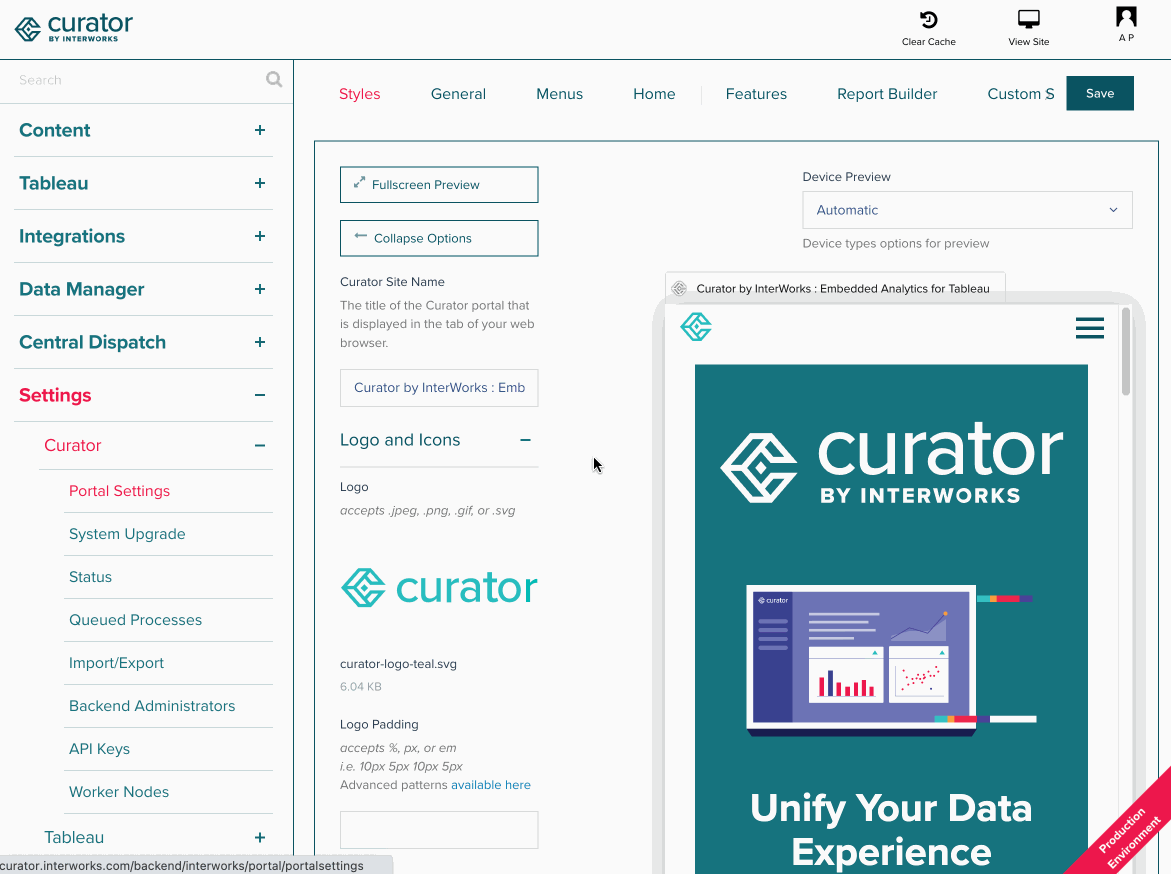Click the Save button
The height and width of the screenshot is (874, 1171).
(1099, 93)
